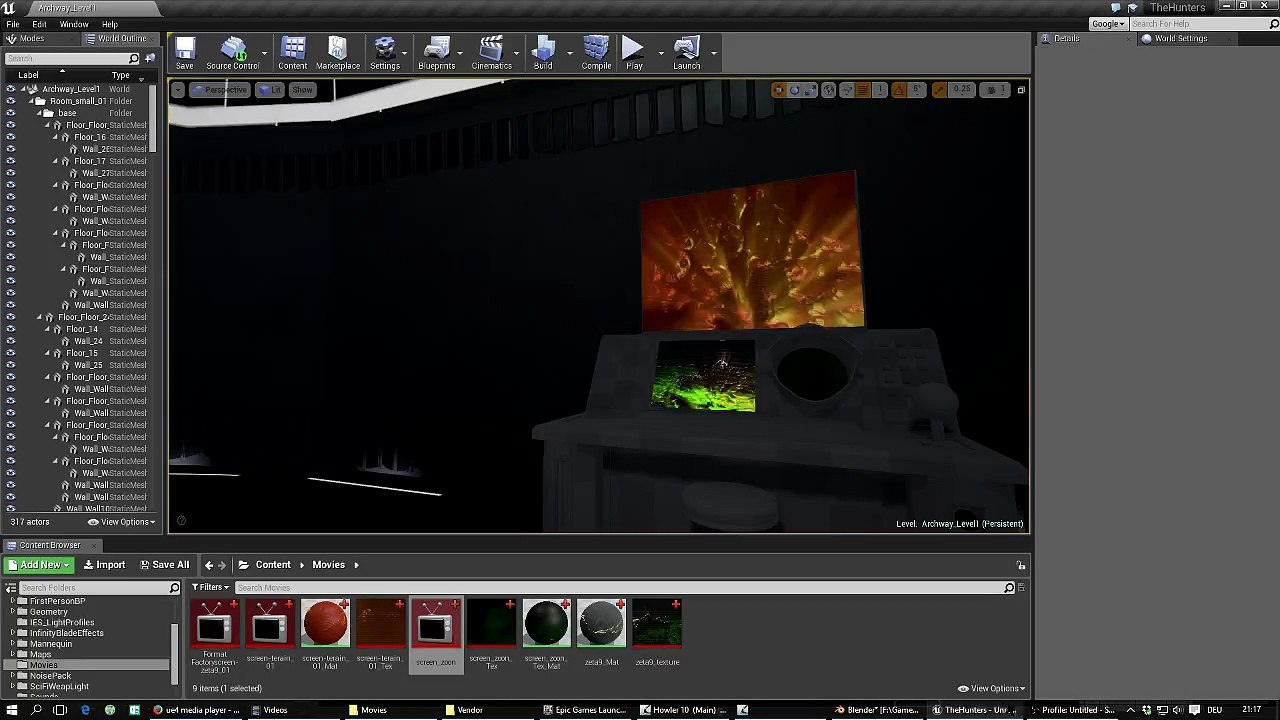Toggle visibility of the Room_small_01 folder
Image resolution: width=1280 pixels, height=720 pixels.
[11, 101]
